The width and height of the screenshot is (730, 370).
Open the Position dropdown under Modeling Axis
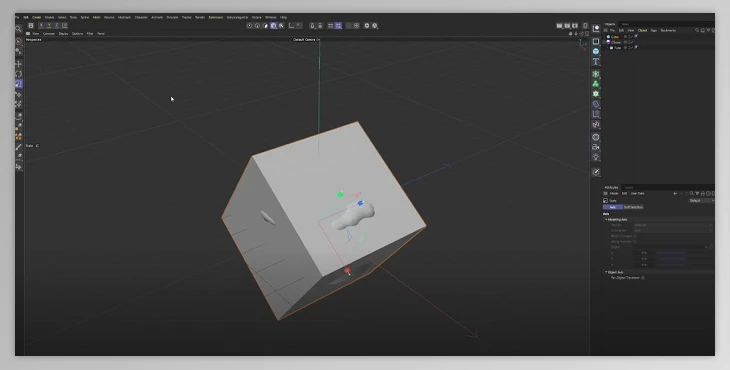[673, 225]
